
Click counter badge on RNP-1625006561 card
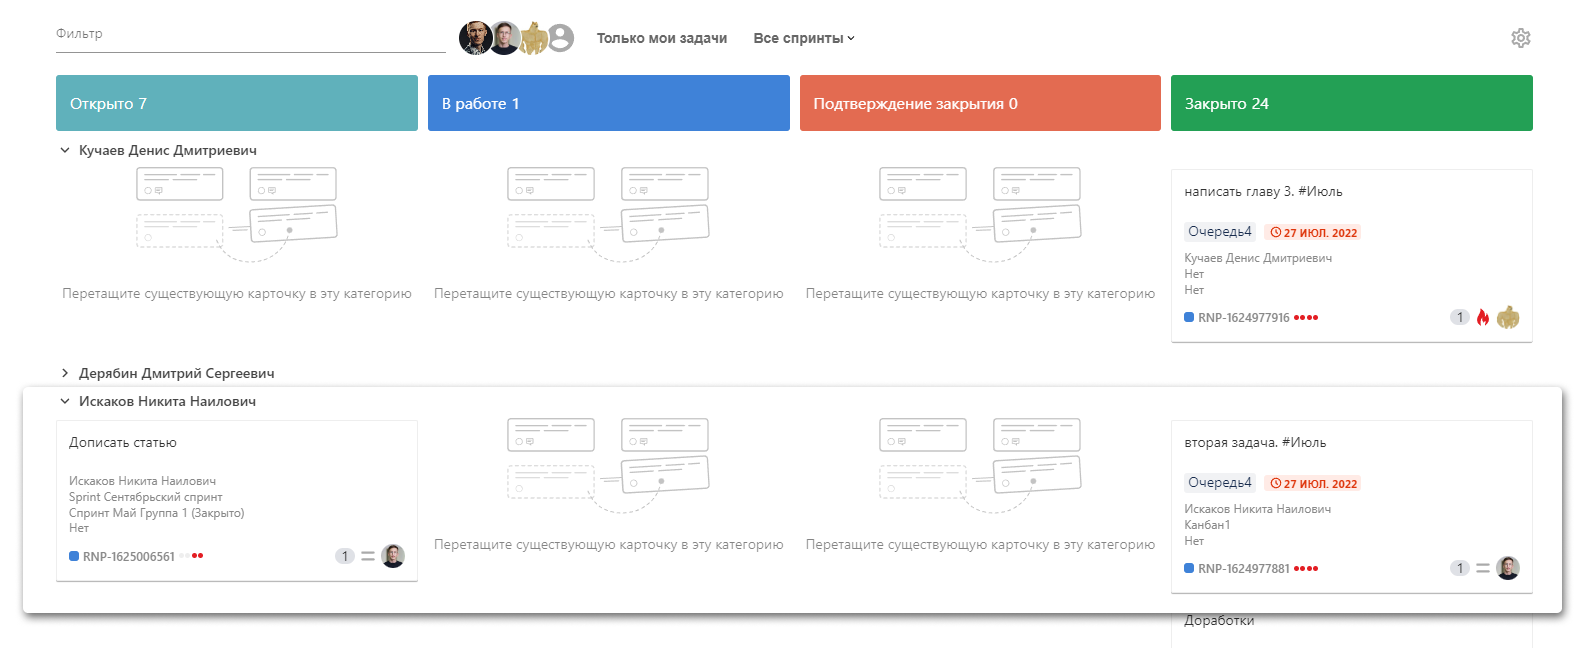pos(345,556)
